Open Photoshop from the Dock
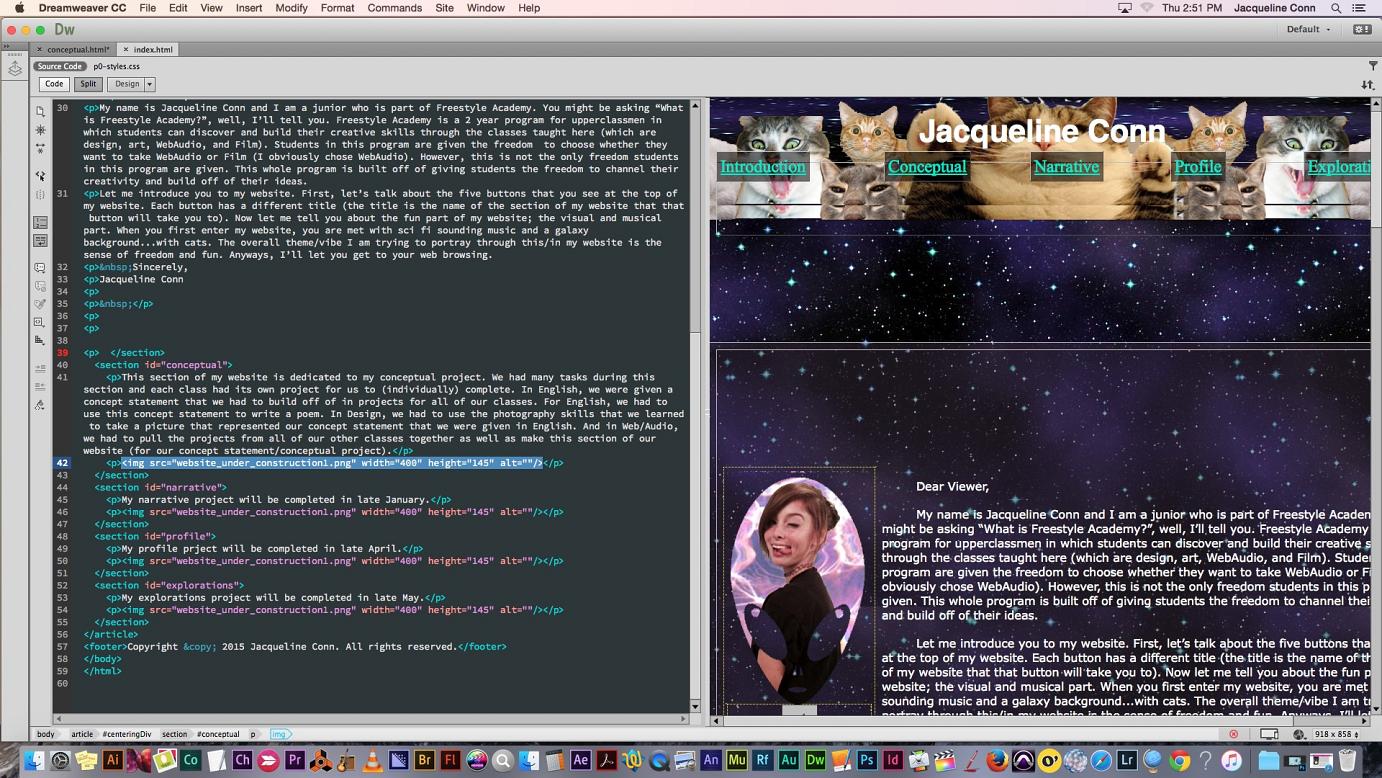Viewport: 1382px width, 778px height. click(867, 760)
